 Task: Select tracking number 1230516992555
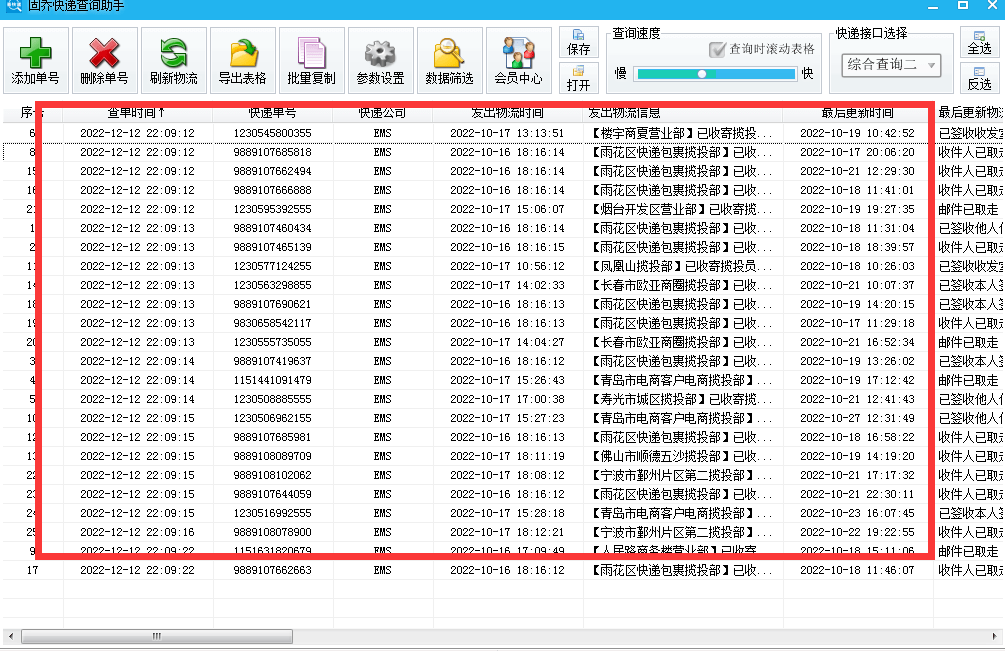coord(272,513)
